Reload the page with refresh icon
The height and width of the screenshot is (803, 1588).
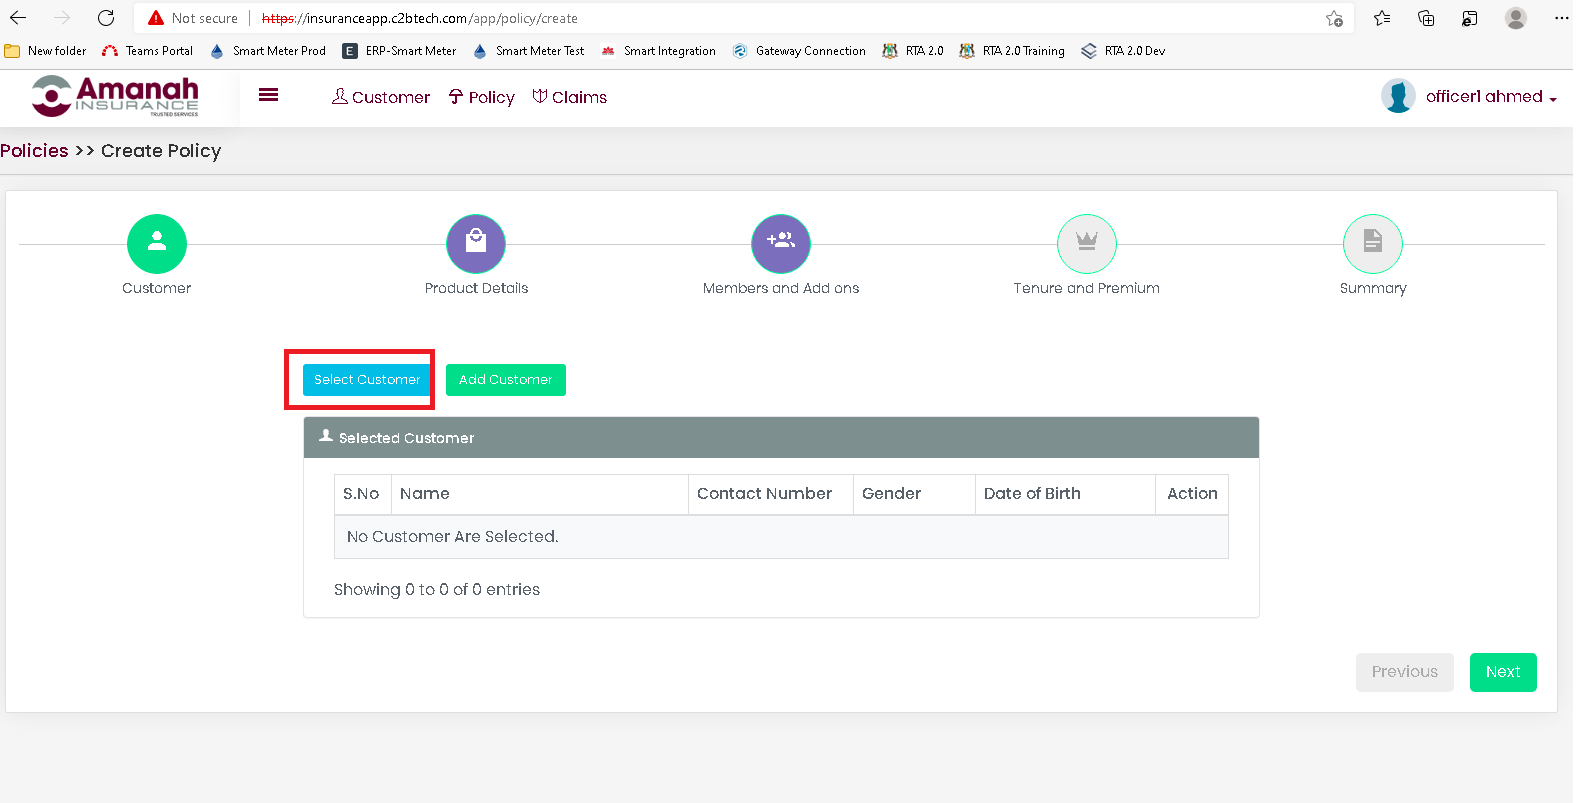[x=106, y=18]
